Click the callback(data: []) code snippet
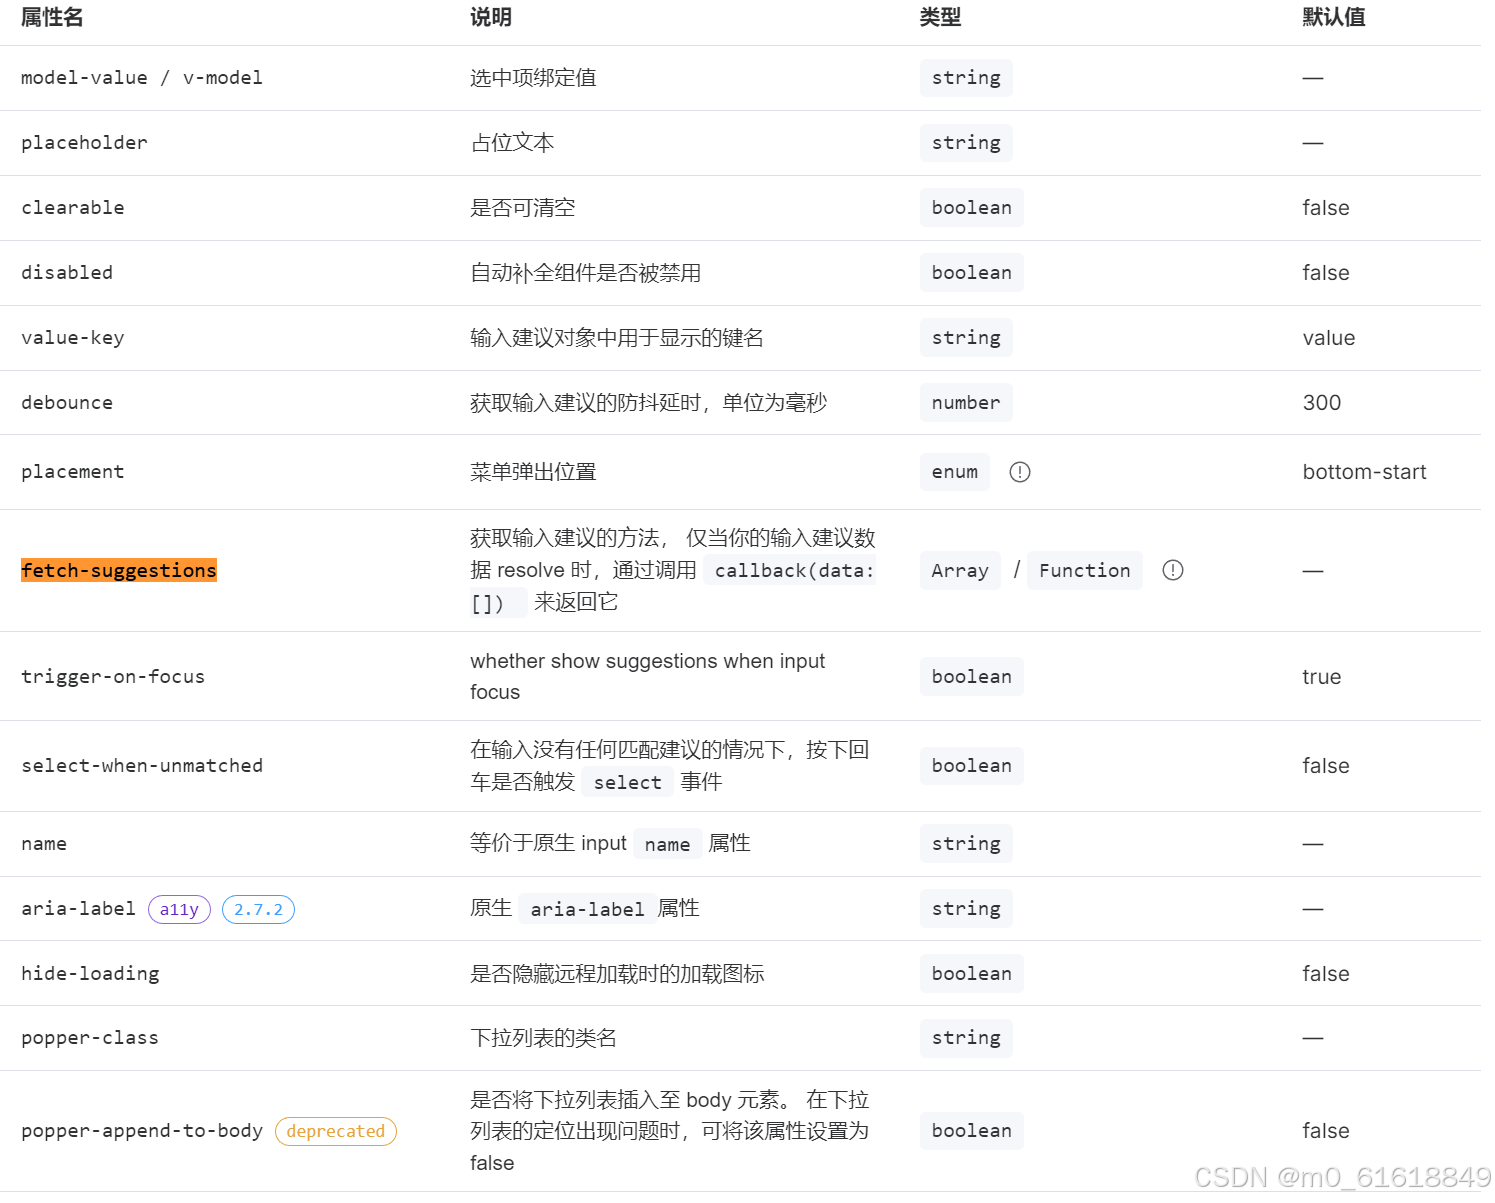The image size is (1495, 1203). pyautogui.click(x=790, y=570)
